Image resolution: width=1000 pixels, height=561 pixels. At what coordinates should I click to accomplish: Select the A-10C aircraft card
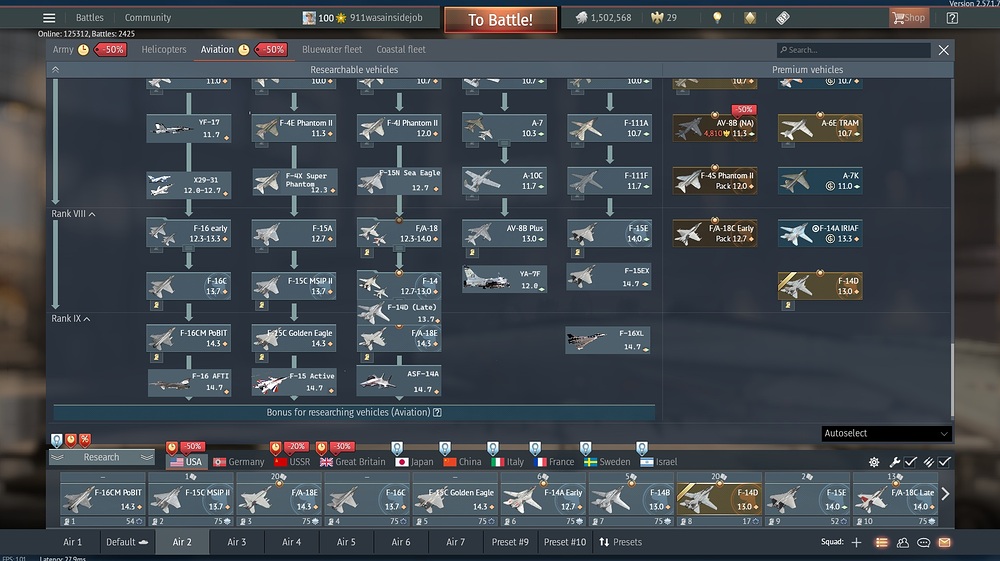(504, 180)
